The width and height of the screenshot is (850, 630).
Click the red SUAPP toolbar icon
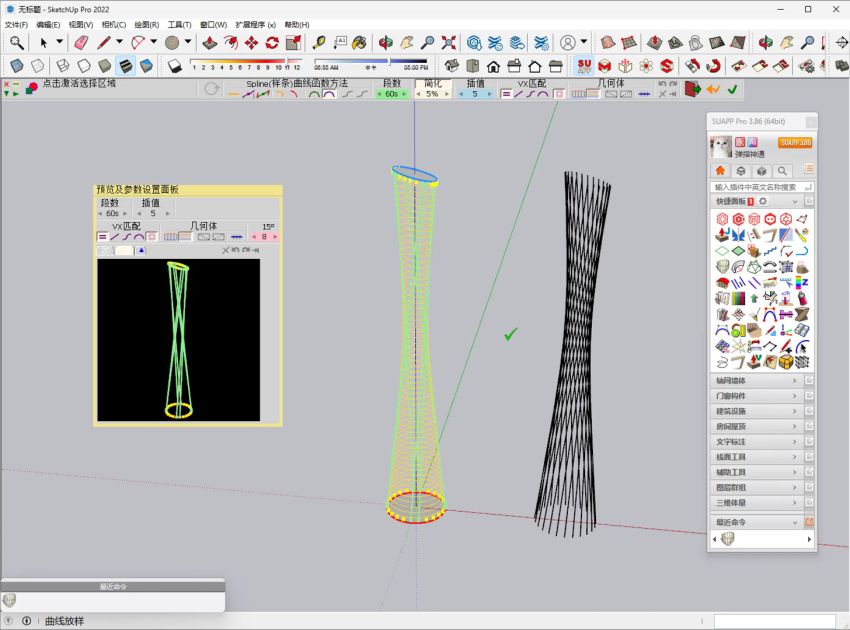click(x=584, y=66)
